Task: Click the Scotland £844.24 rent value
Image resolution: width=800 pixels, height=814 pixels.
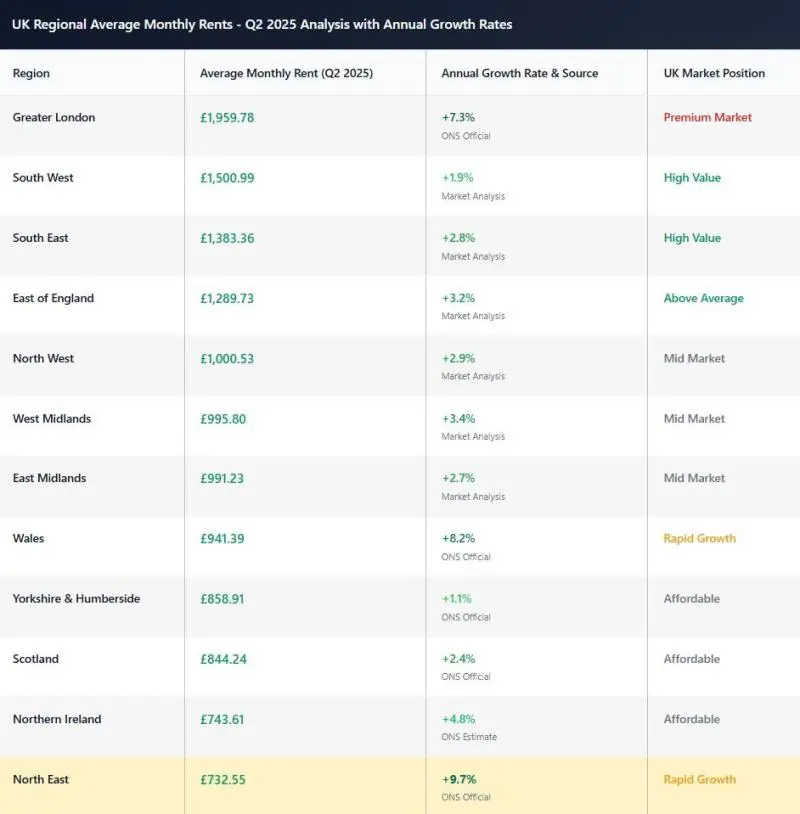Action: click(222, 659)
